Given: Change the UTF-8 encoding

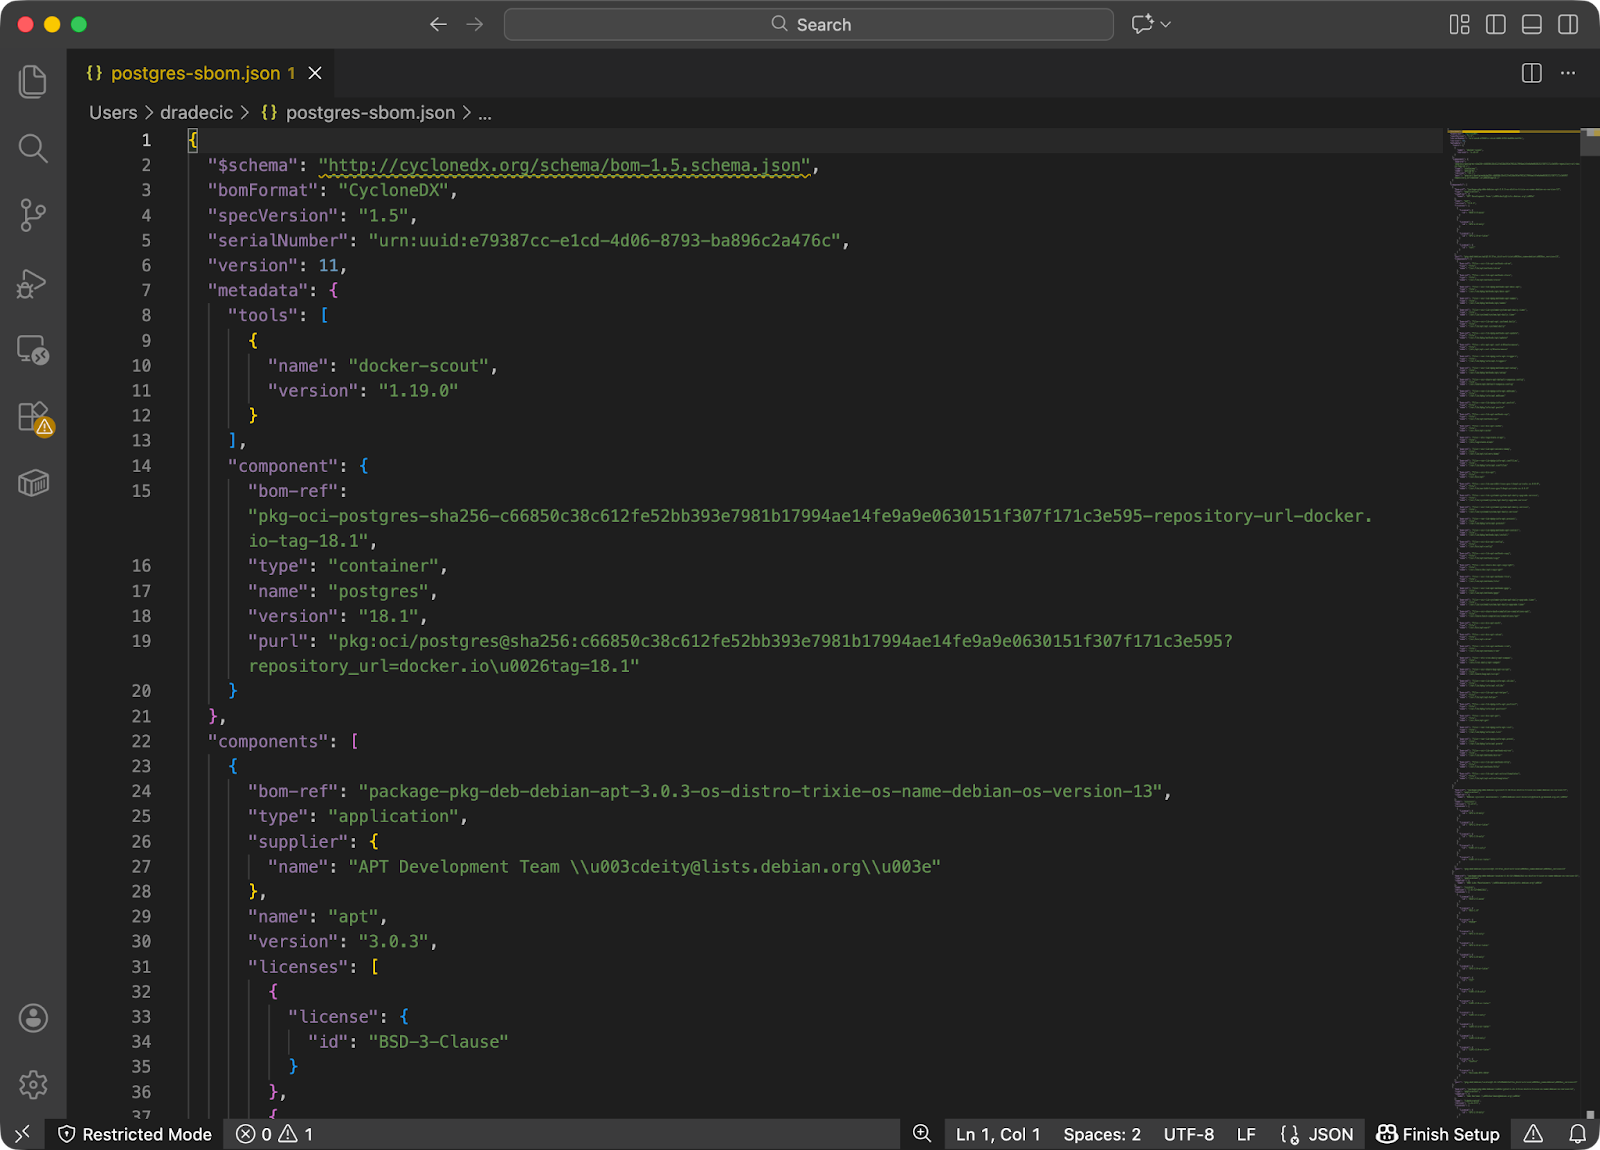Looking at the screenshot, I should pyautogui.click(x=1189, y=1134).
